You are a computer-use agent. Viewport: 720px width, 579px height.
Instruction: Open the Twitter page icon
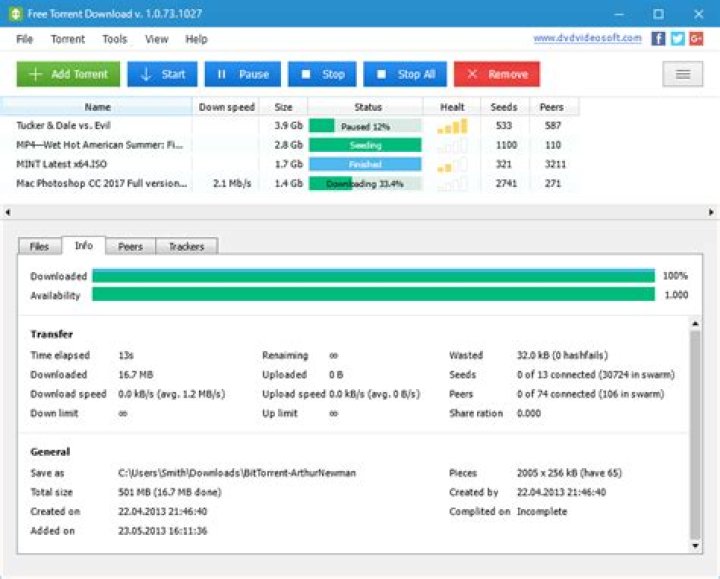tap(677, 39)
